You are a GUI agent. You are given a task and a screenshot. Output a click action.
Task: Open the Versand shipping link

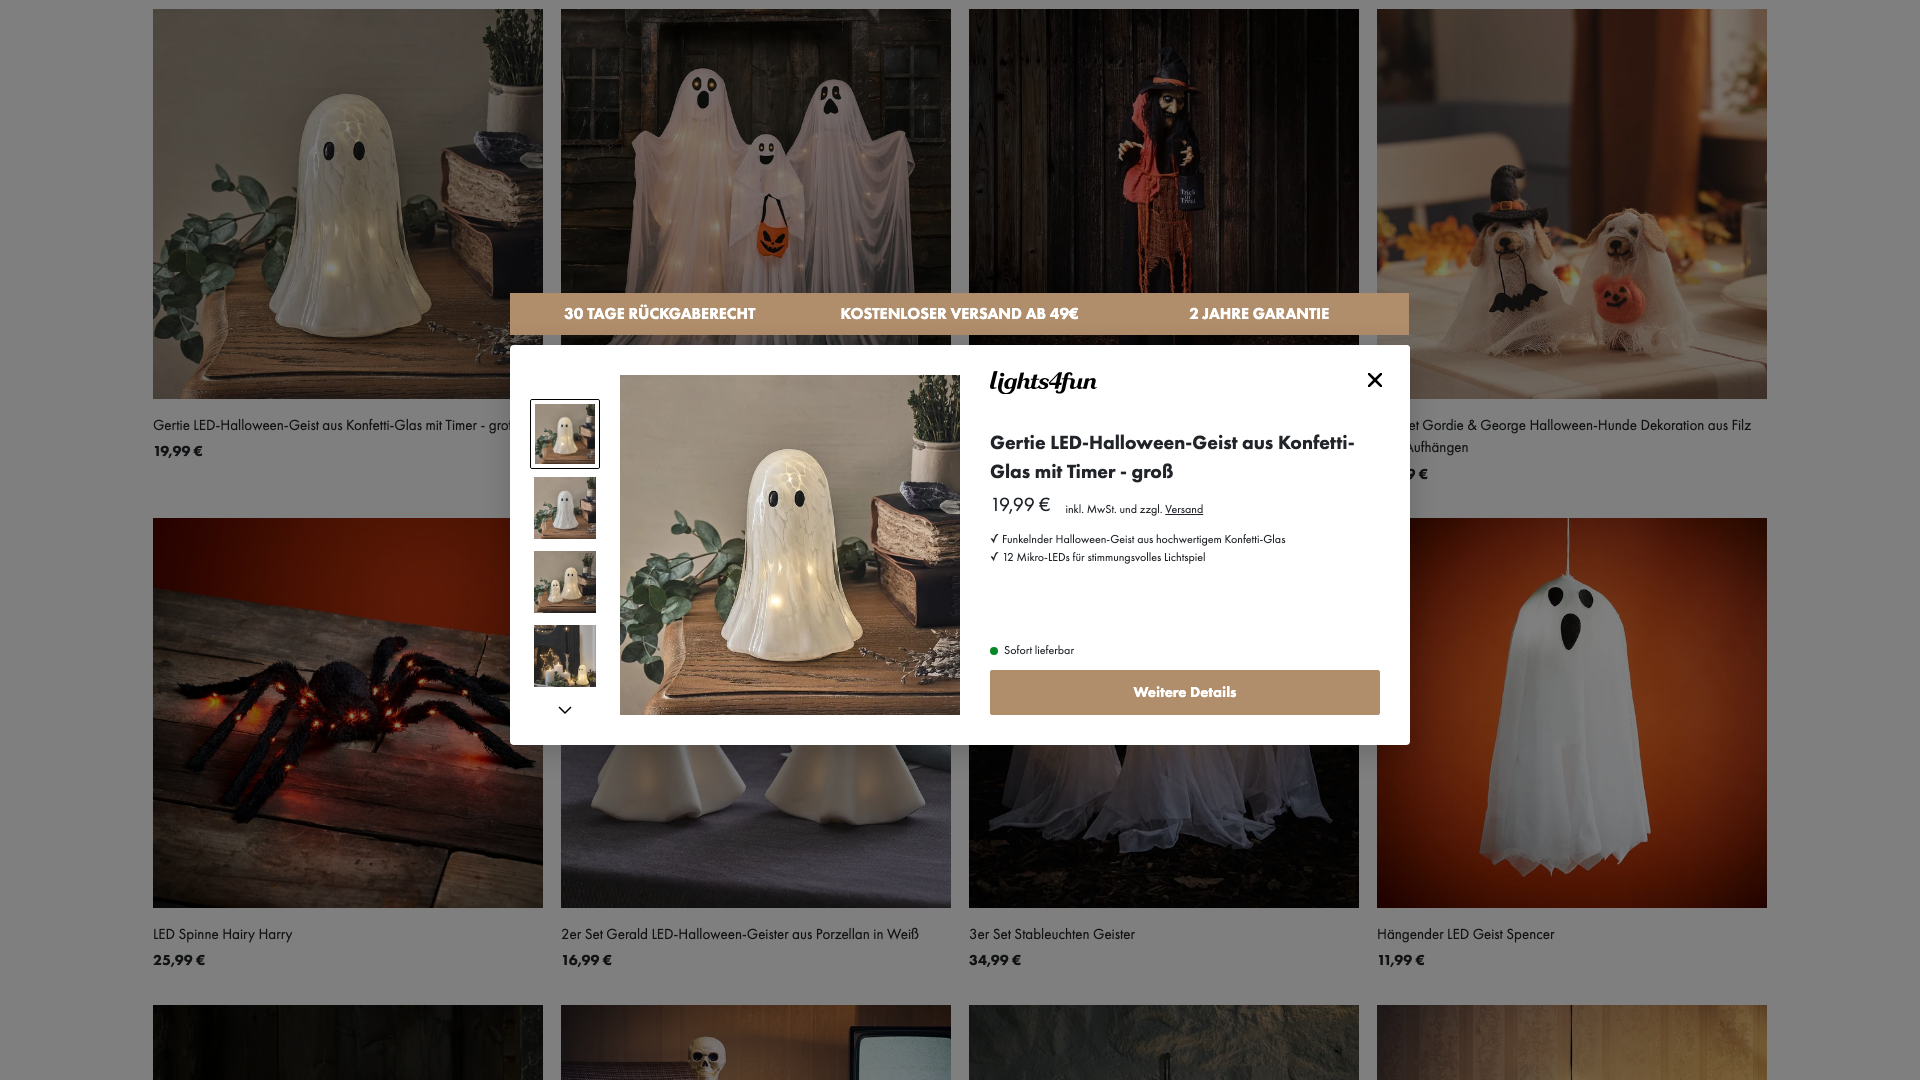pyautogui.click(x=1184, y=509)
